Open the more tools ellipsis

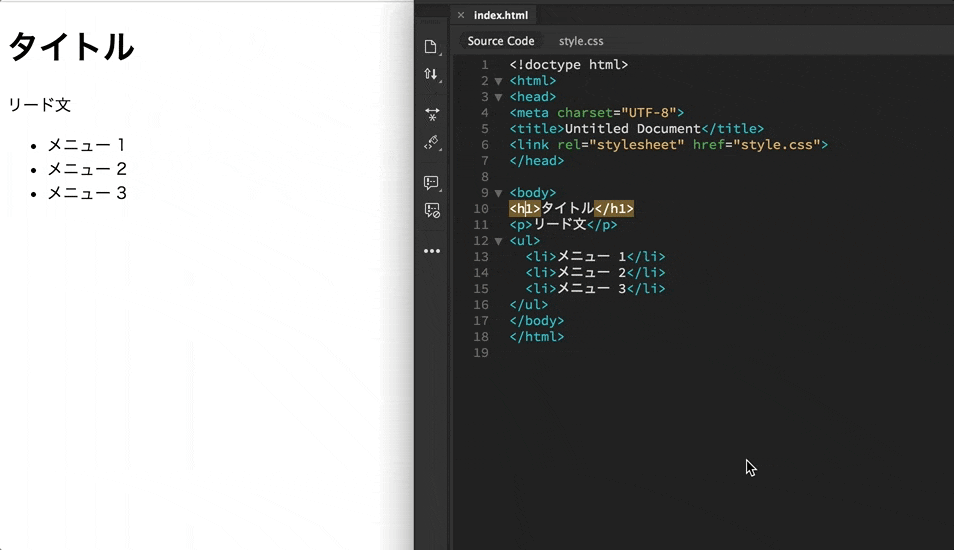[432, 251]
